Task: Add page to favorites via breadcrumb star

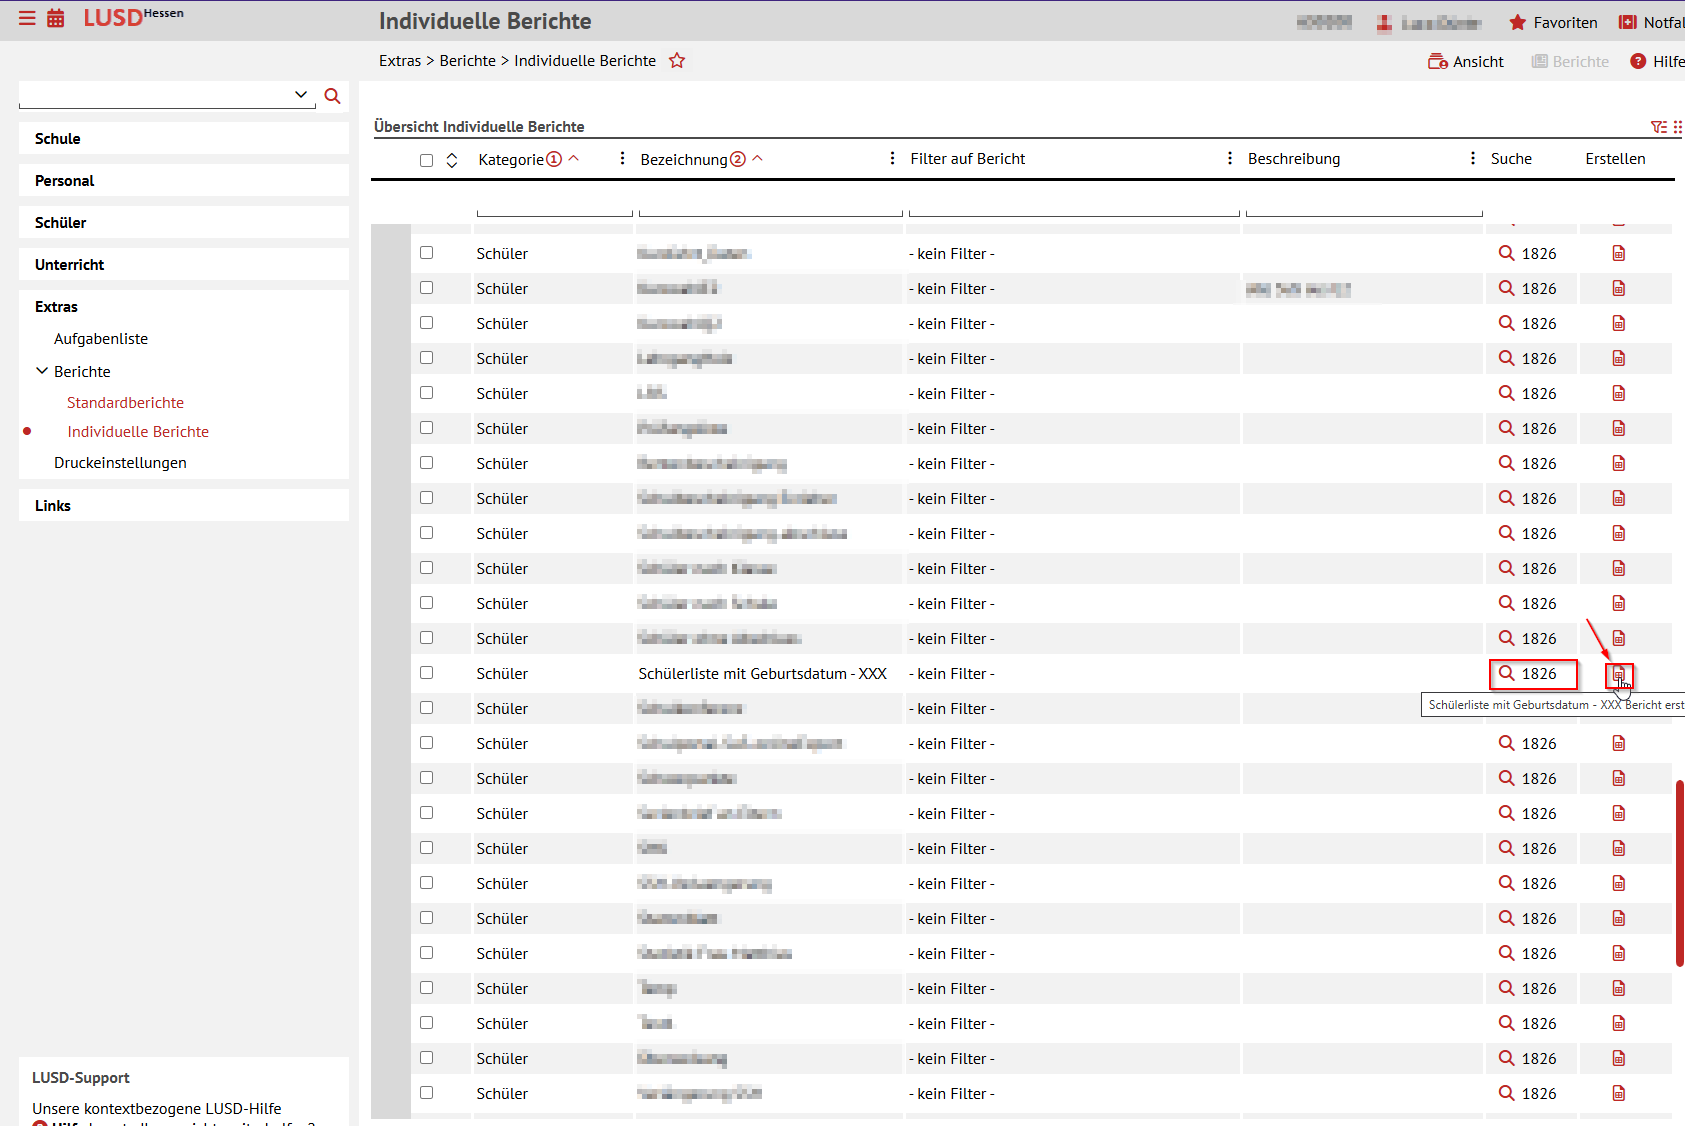Action: tap(677, 61)
